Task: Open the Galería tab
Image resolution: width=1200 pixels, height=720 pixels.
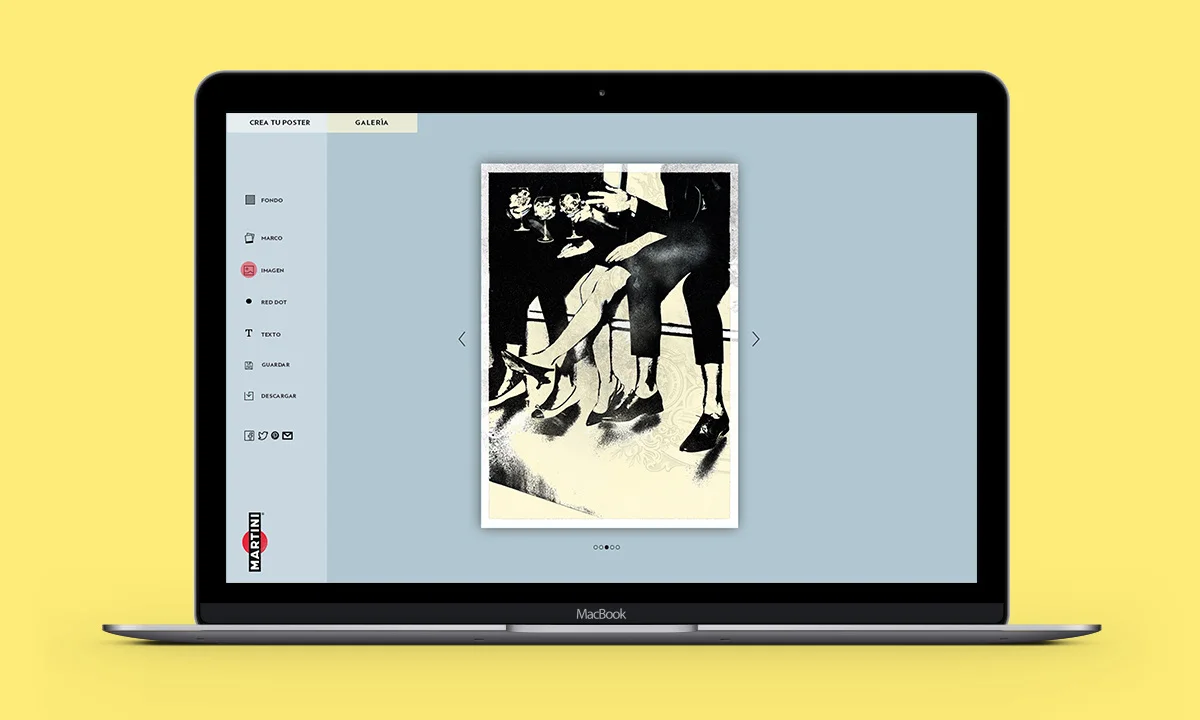Action: point(372,123)
